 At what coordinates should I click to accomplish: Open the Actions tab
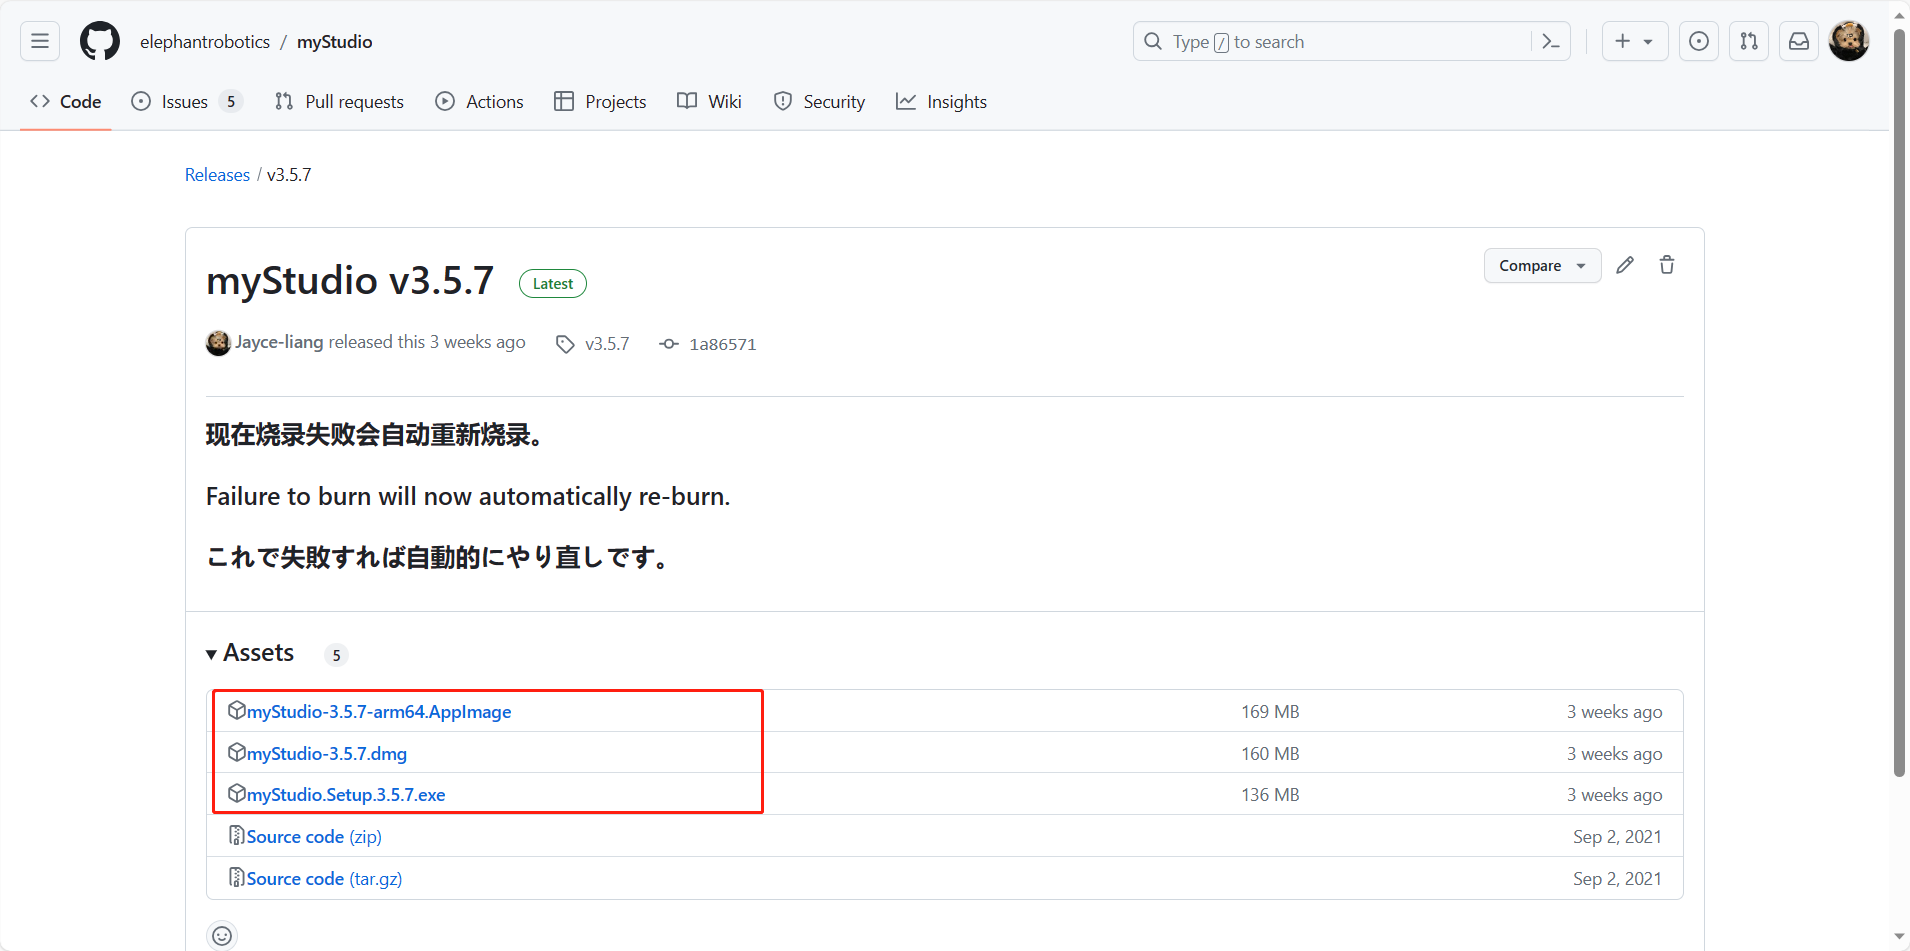pyautogui.click(x=479, y=101)
